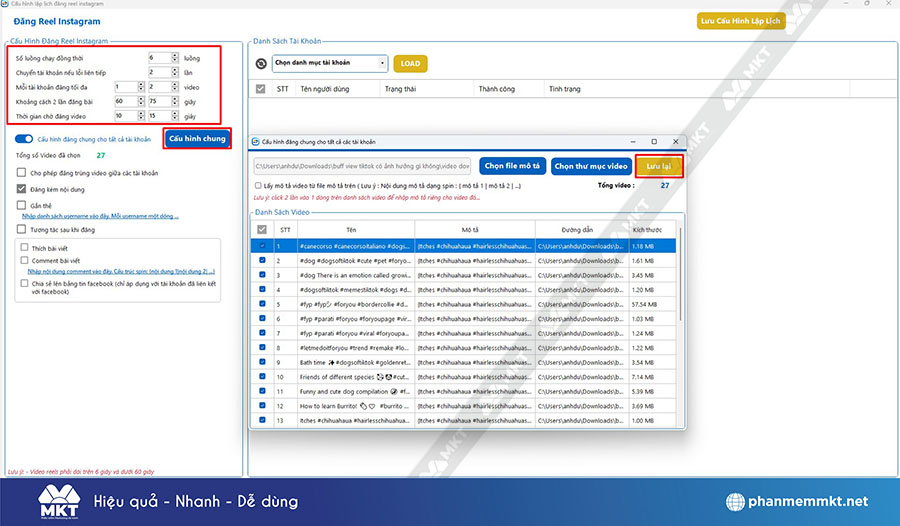Uncheck video row 9 checkbox
Image resolution: width=900 pixels, height=526 pixels.
262,362
